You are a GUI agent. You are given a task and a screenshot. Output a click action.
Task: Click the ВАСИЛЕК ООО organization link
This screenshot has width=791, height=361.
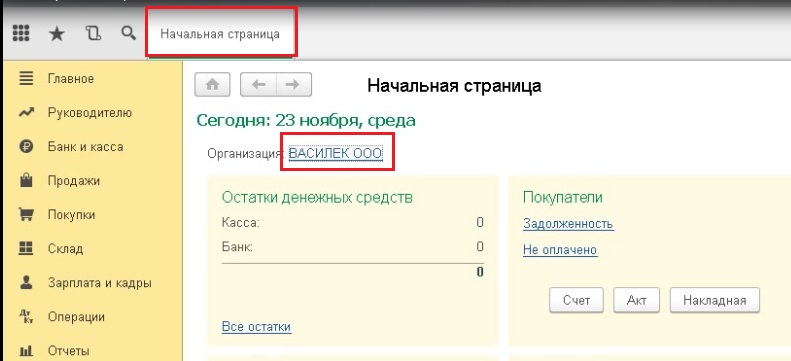[x=335, y=153]
